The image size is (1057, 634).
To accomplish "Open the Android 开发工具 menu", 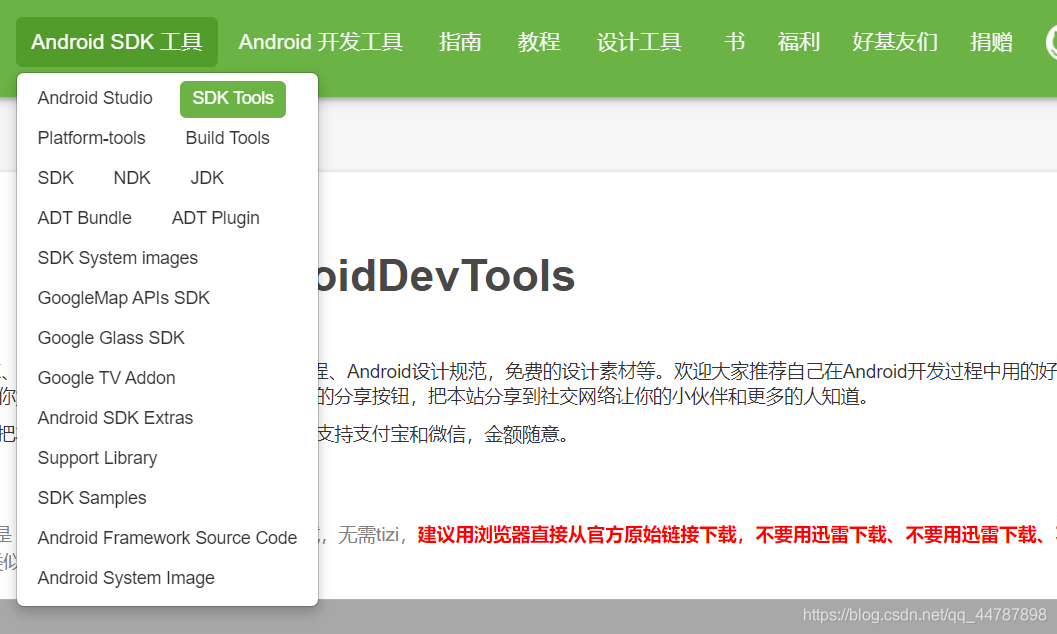I will (321, 42).
